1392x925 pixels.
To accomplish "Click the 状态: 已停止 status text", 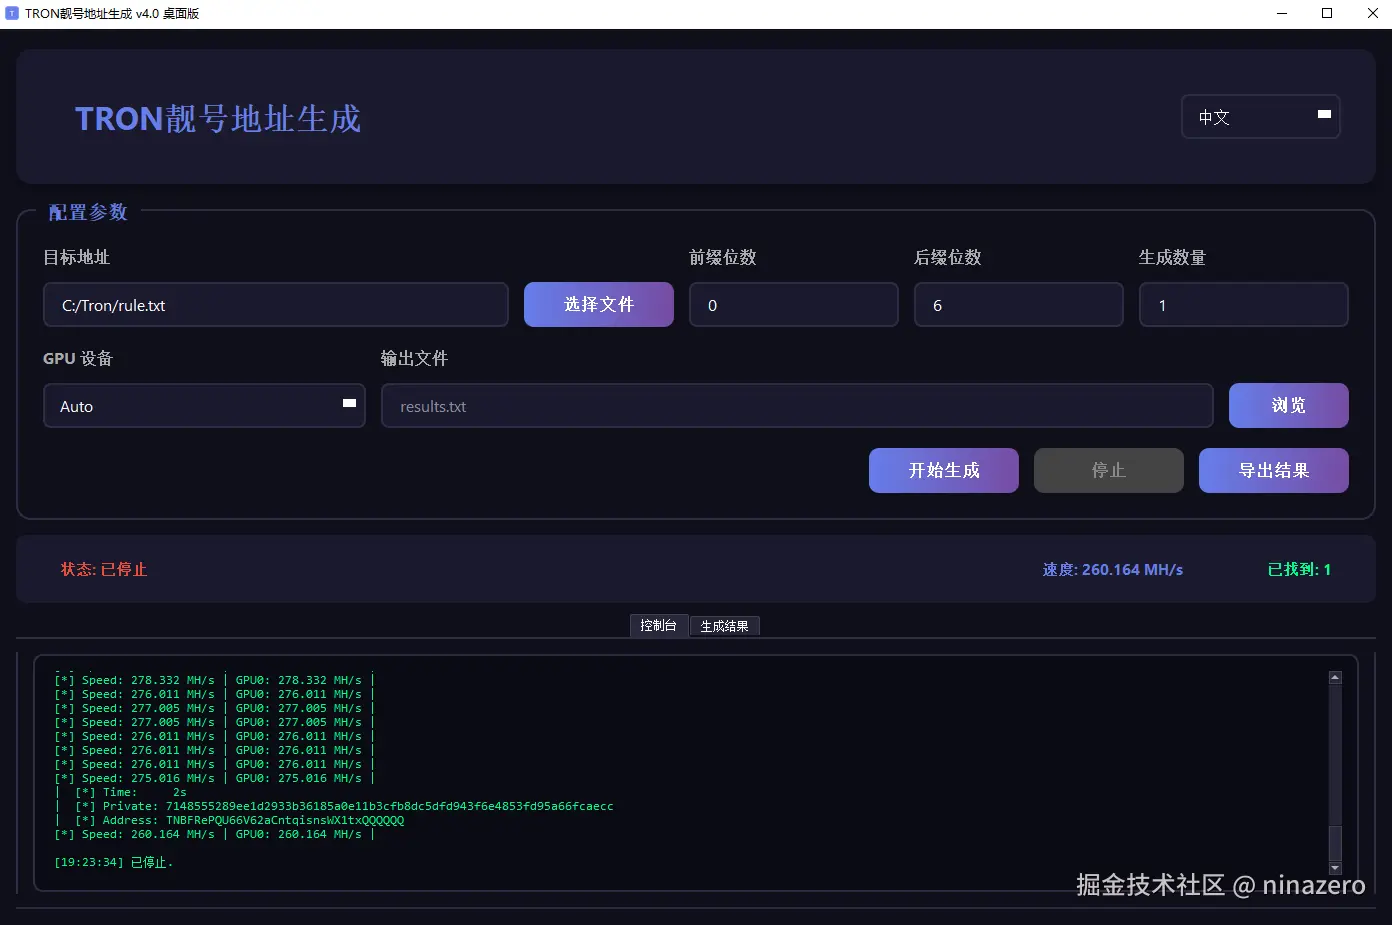I will click(x=104, y=569).
